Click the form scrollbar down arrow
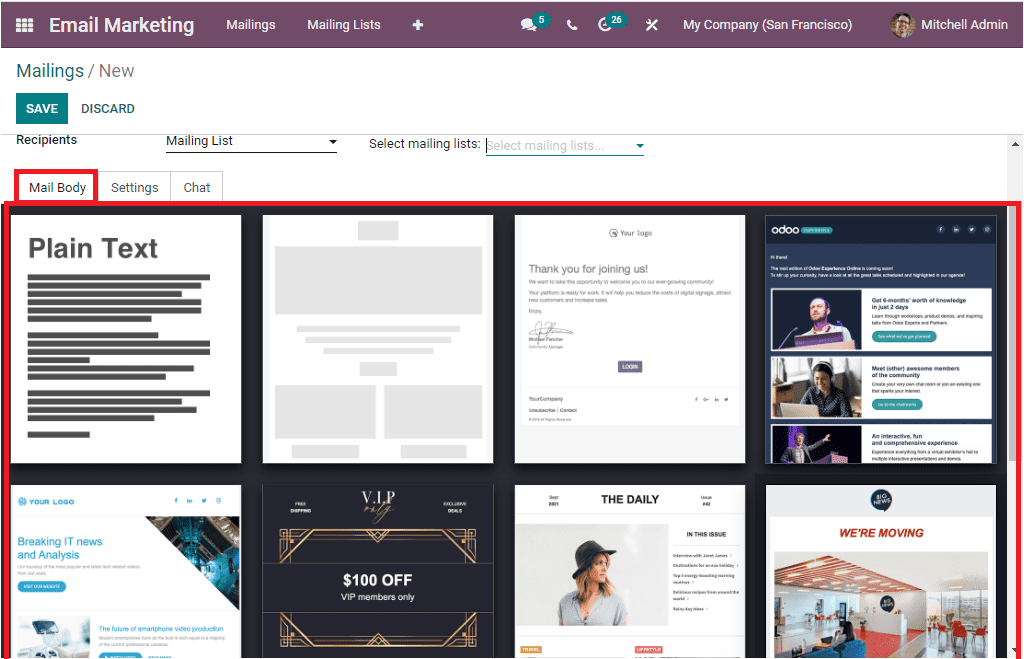 point(1015,651)
